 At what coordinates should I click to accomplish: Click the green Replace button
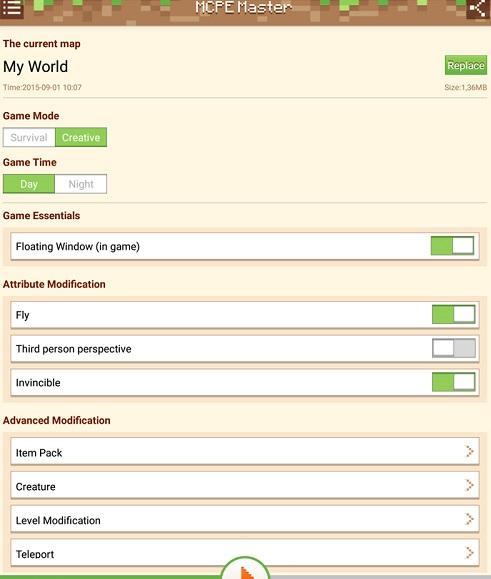click(466, 65)
